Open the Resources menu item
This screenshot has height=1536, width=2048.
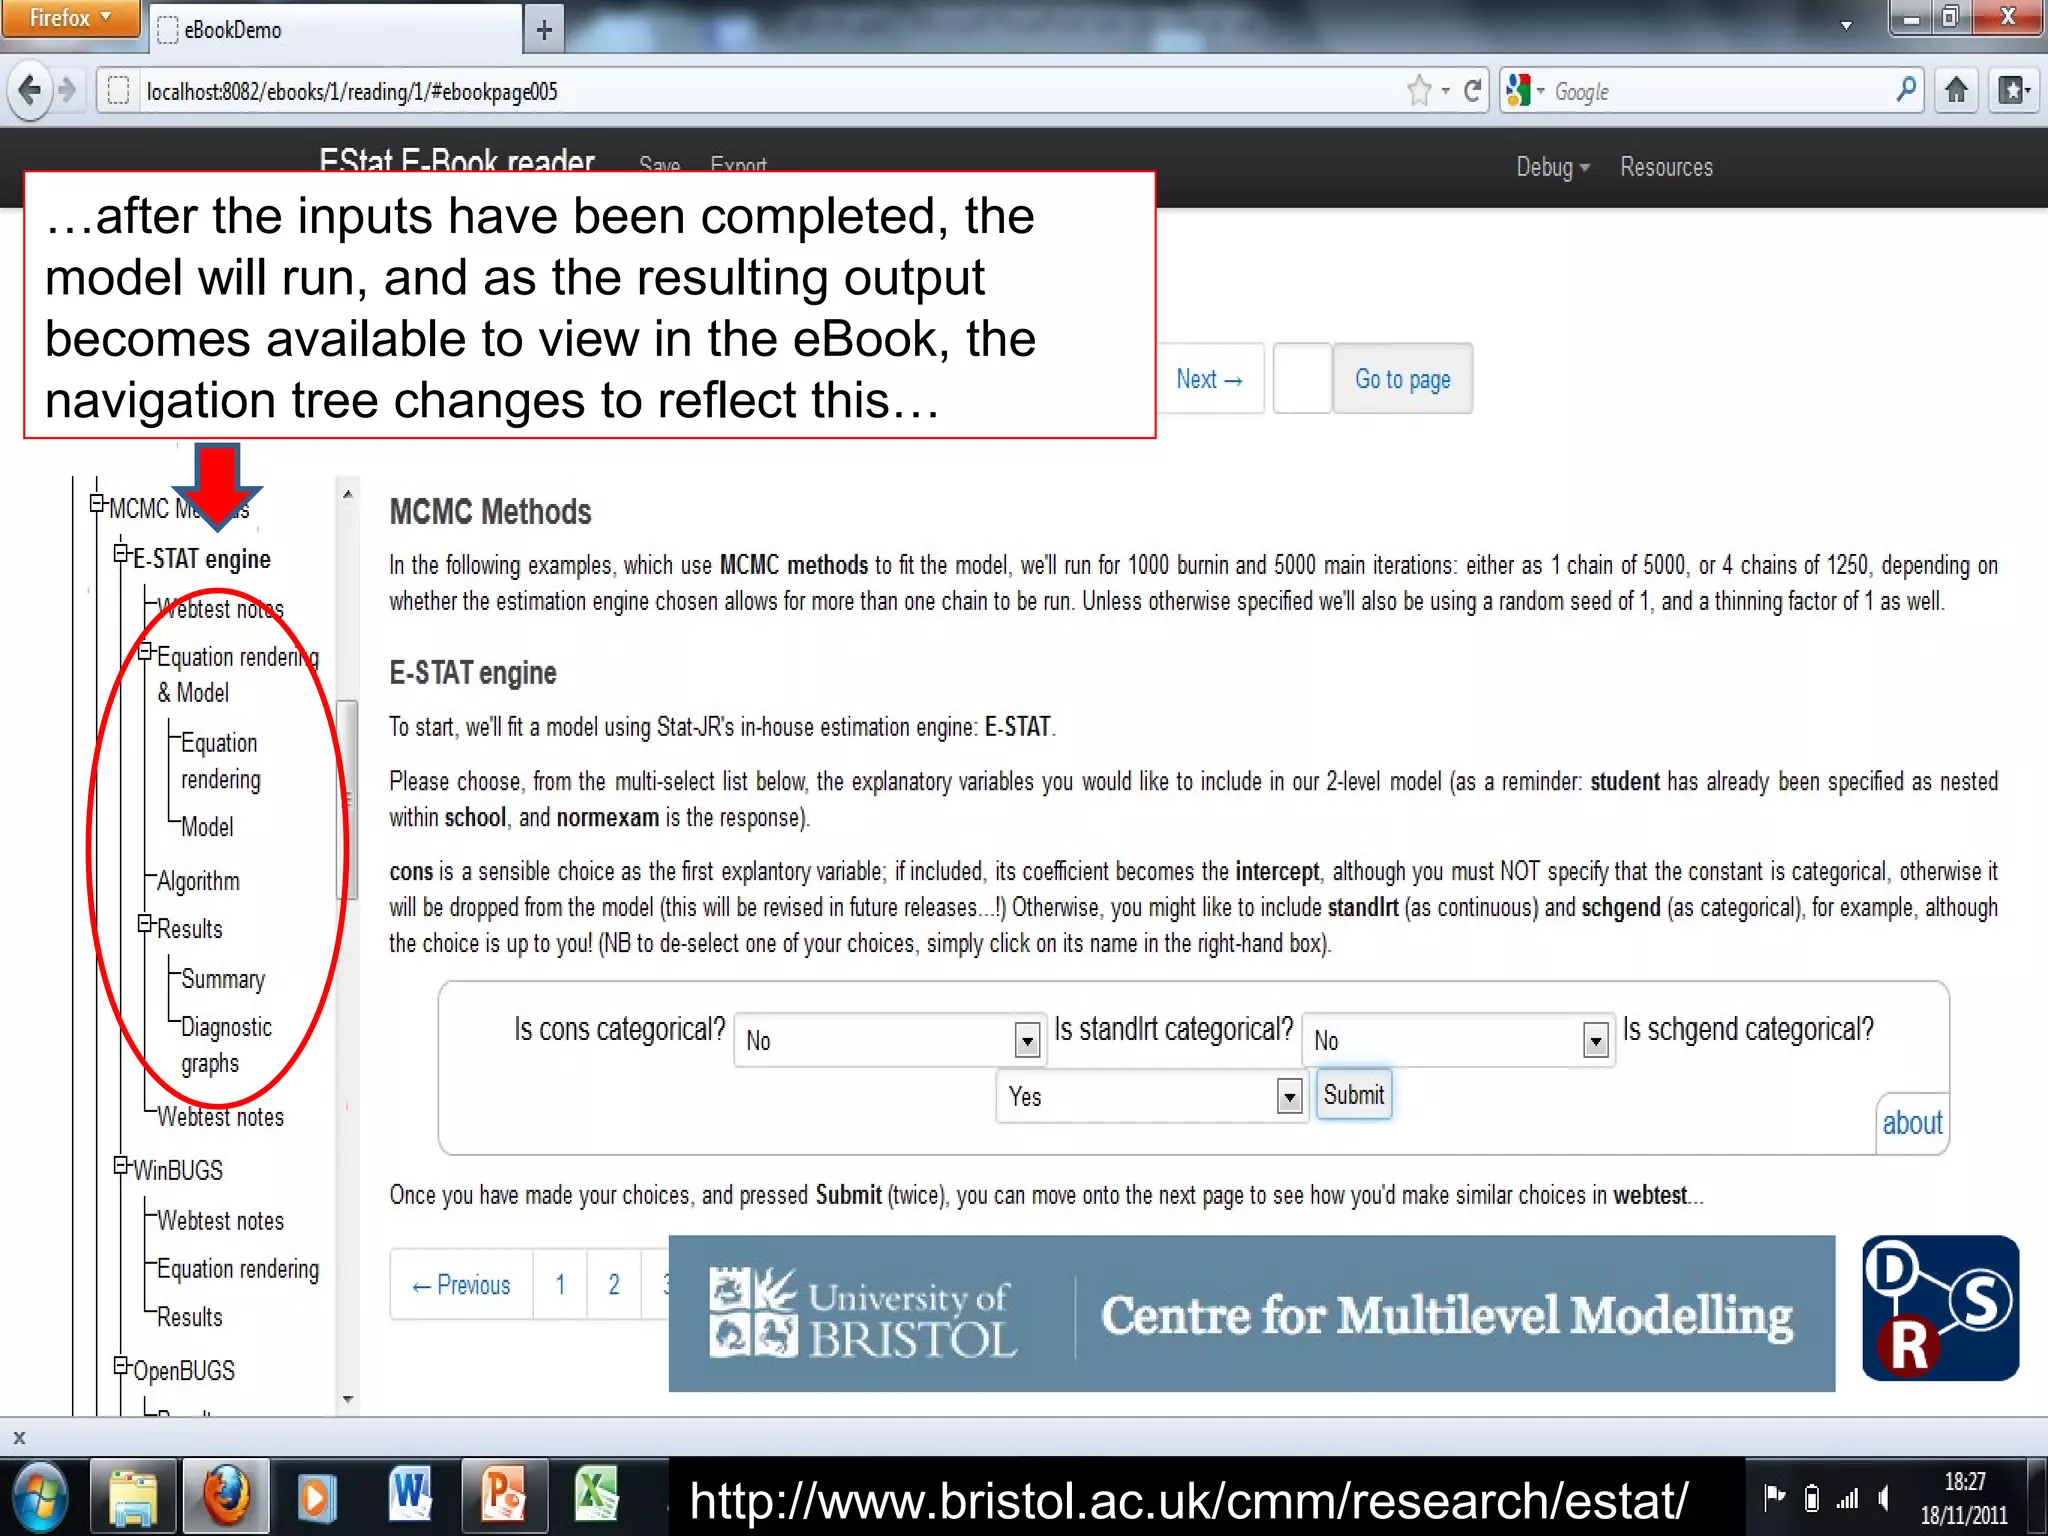tap(1666, 167)
